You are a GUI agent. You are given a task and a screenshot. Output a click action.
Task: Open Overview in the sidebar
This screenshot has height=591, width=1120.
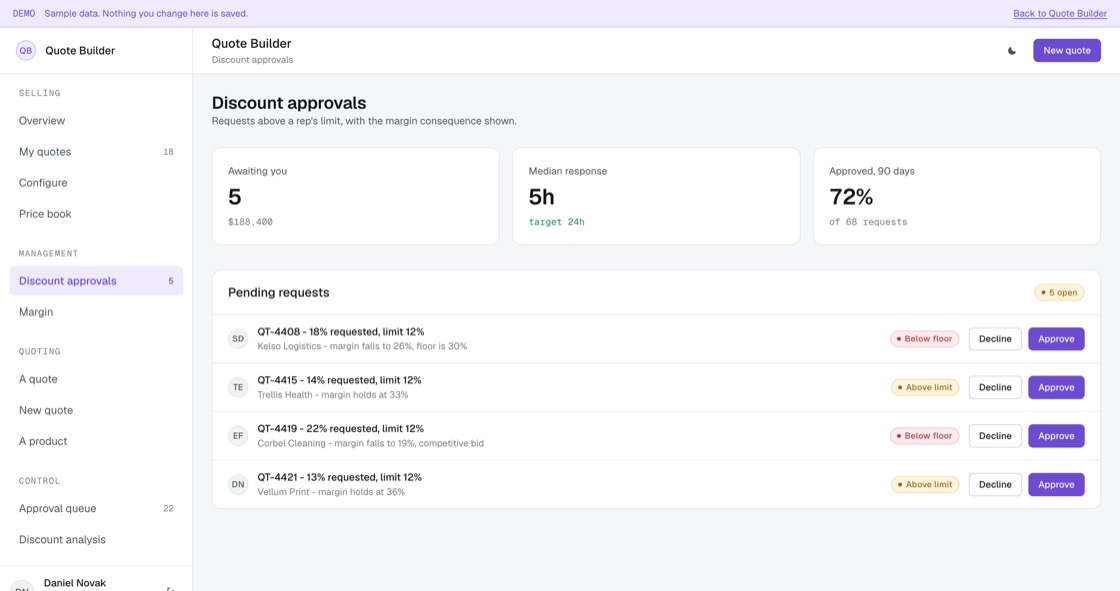coord(96,121)
